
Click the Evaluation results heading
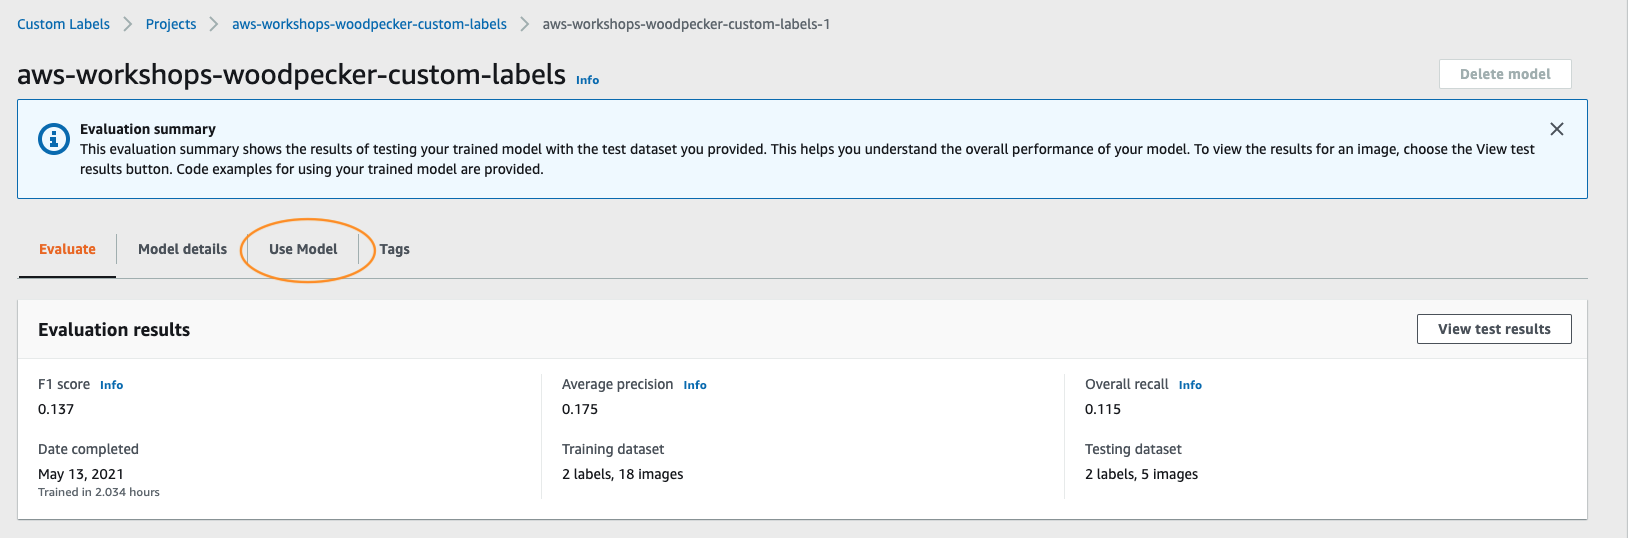(114, 330)
